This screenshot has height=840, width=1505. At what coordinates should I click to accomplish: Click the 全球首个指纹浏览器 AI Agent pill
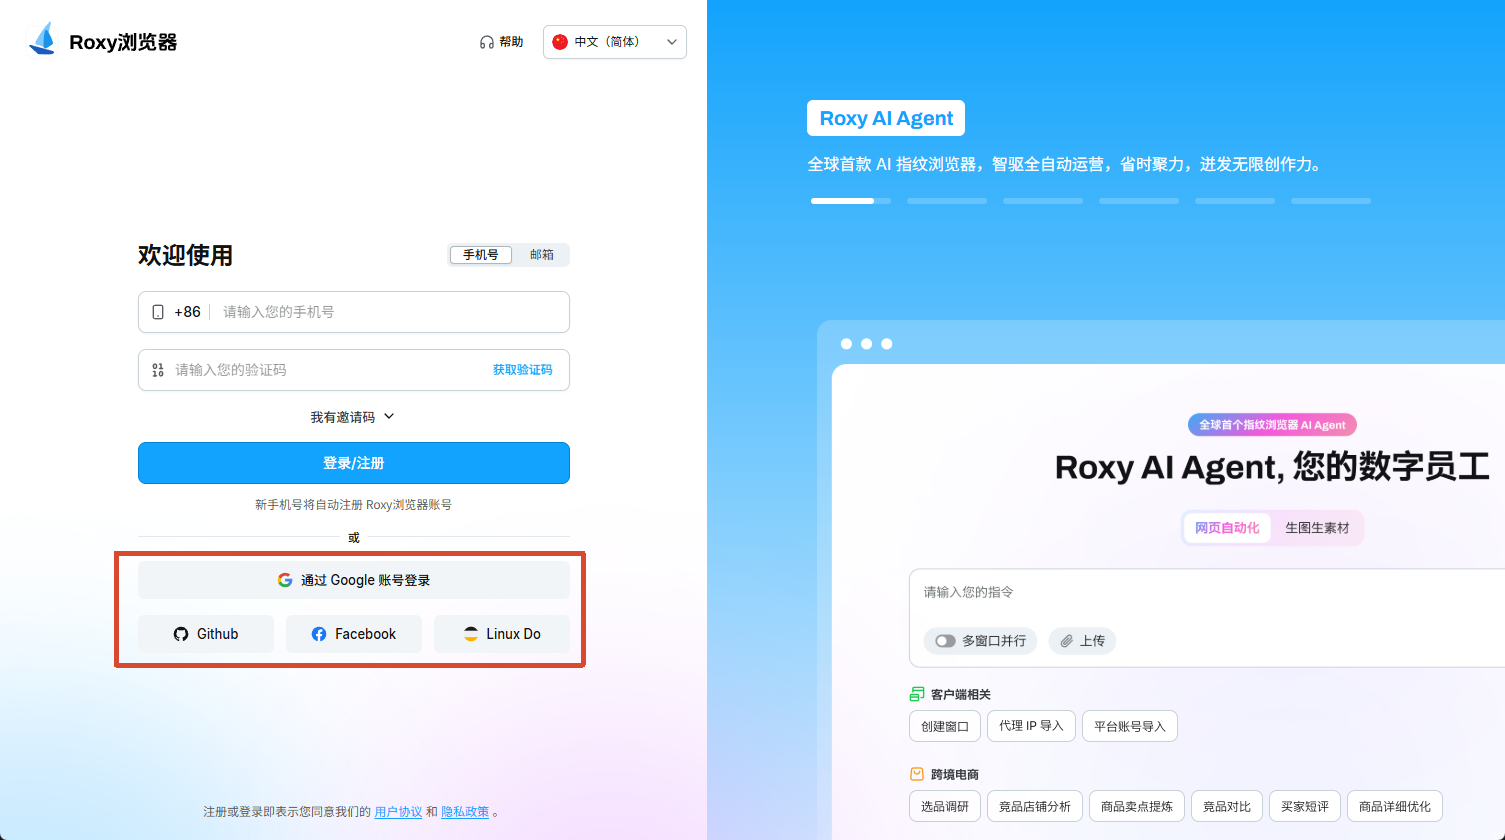point(1272,425)
